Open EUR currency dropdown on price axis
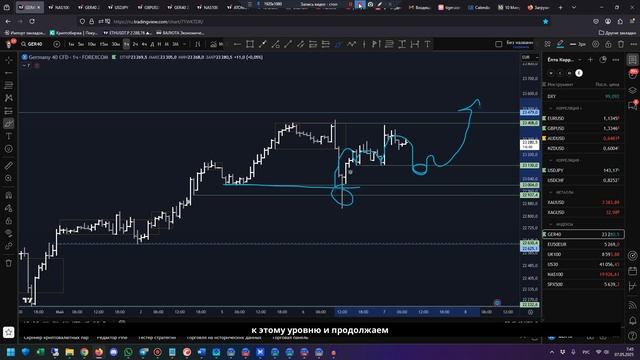Image resolution: width=640 pixels, height=360 pixels. pyautogui.click(x=530, y=58)
